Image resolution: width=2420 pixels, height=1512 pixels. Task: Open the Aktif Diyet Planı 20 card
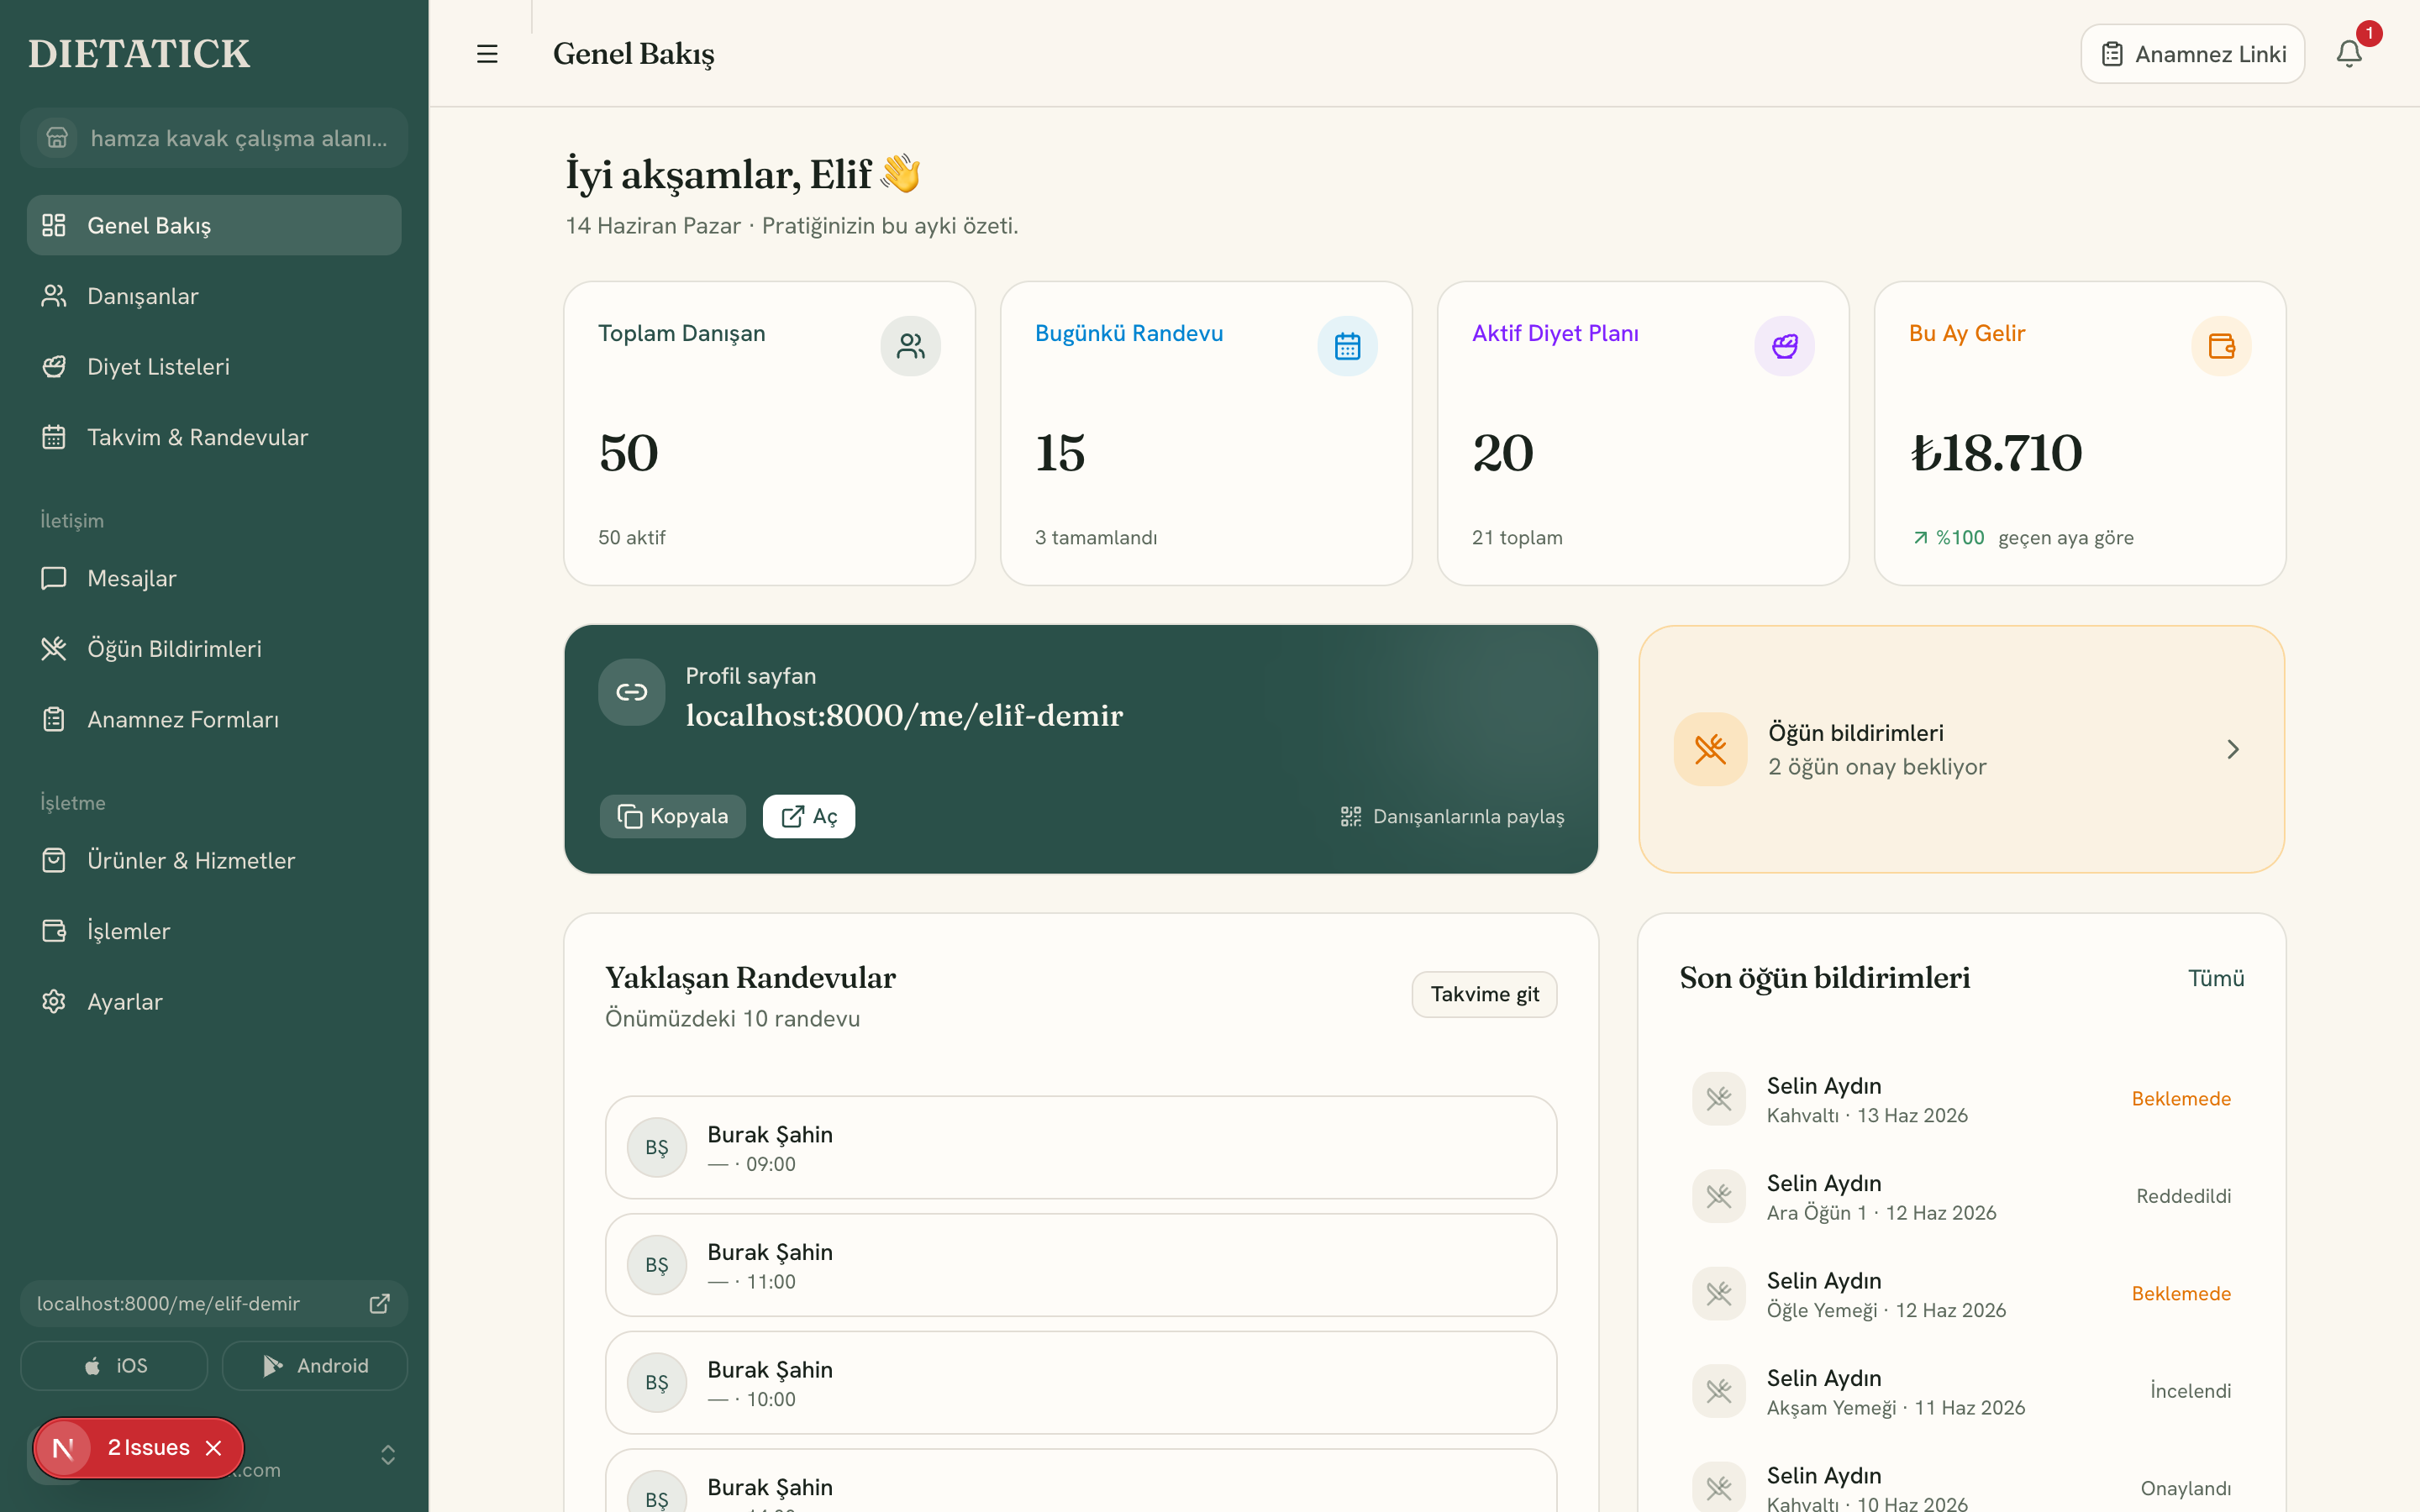1643,433
